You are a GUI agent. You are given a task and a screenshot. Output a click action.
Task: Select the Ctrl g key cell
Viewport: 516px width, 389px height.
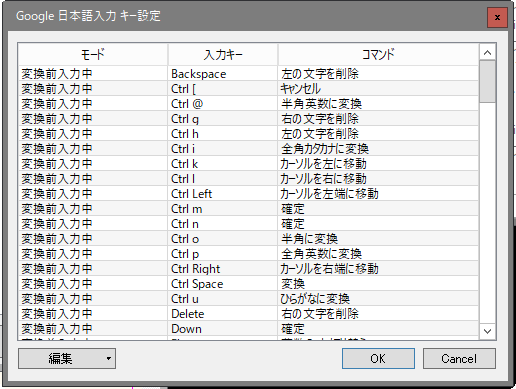tap(223, 119)
